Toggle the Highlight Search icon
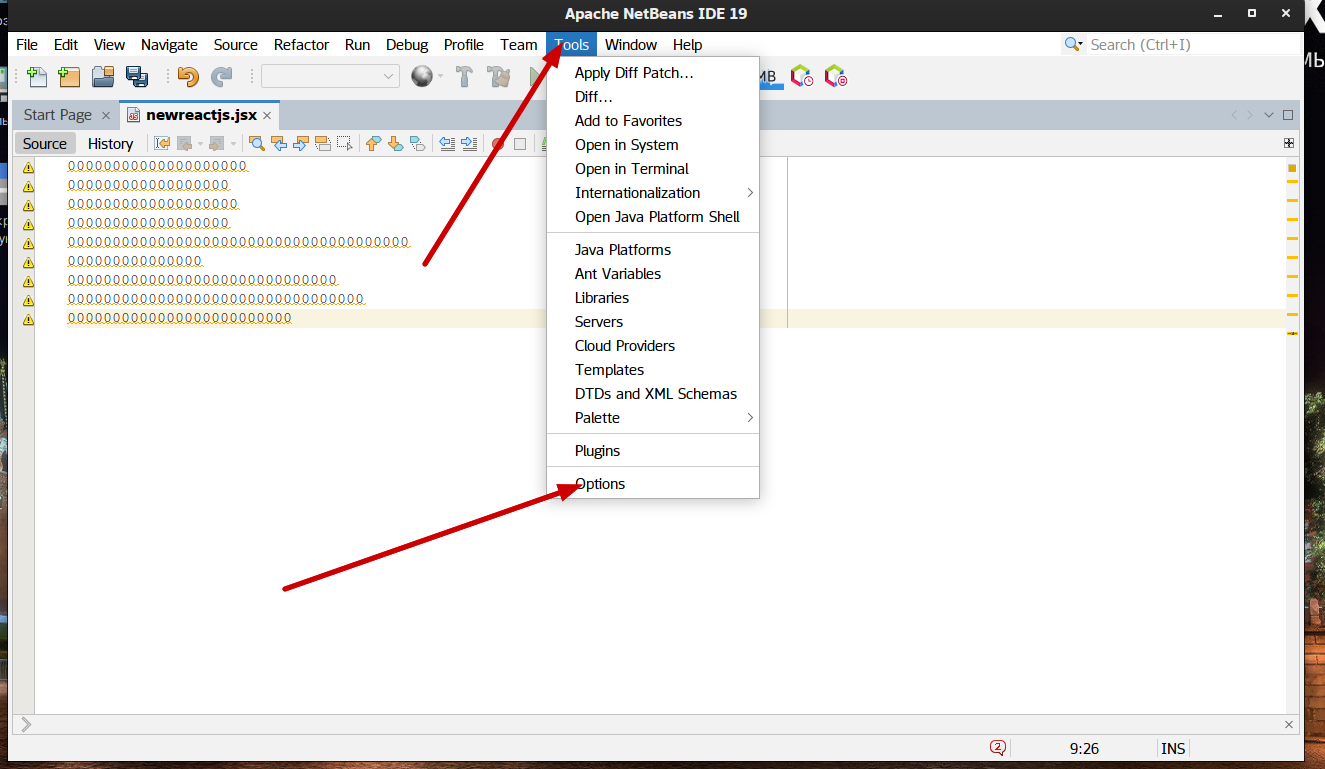 click(323, 144)
